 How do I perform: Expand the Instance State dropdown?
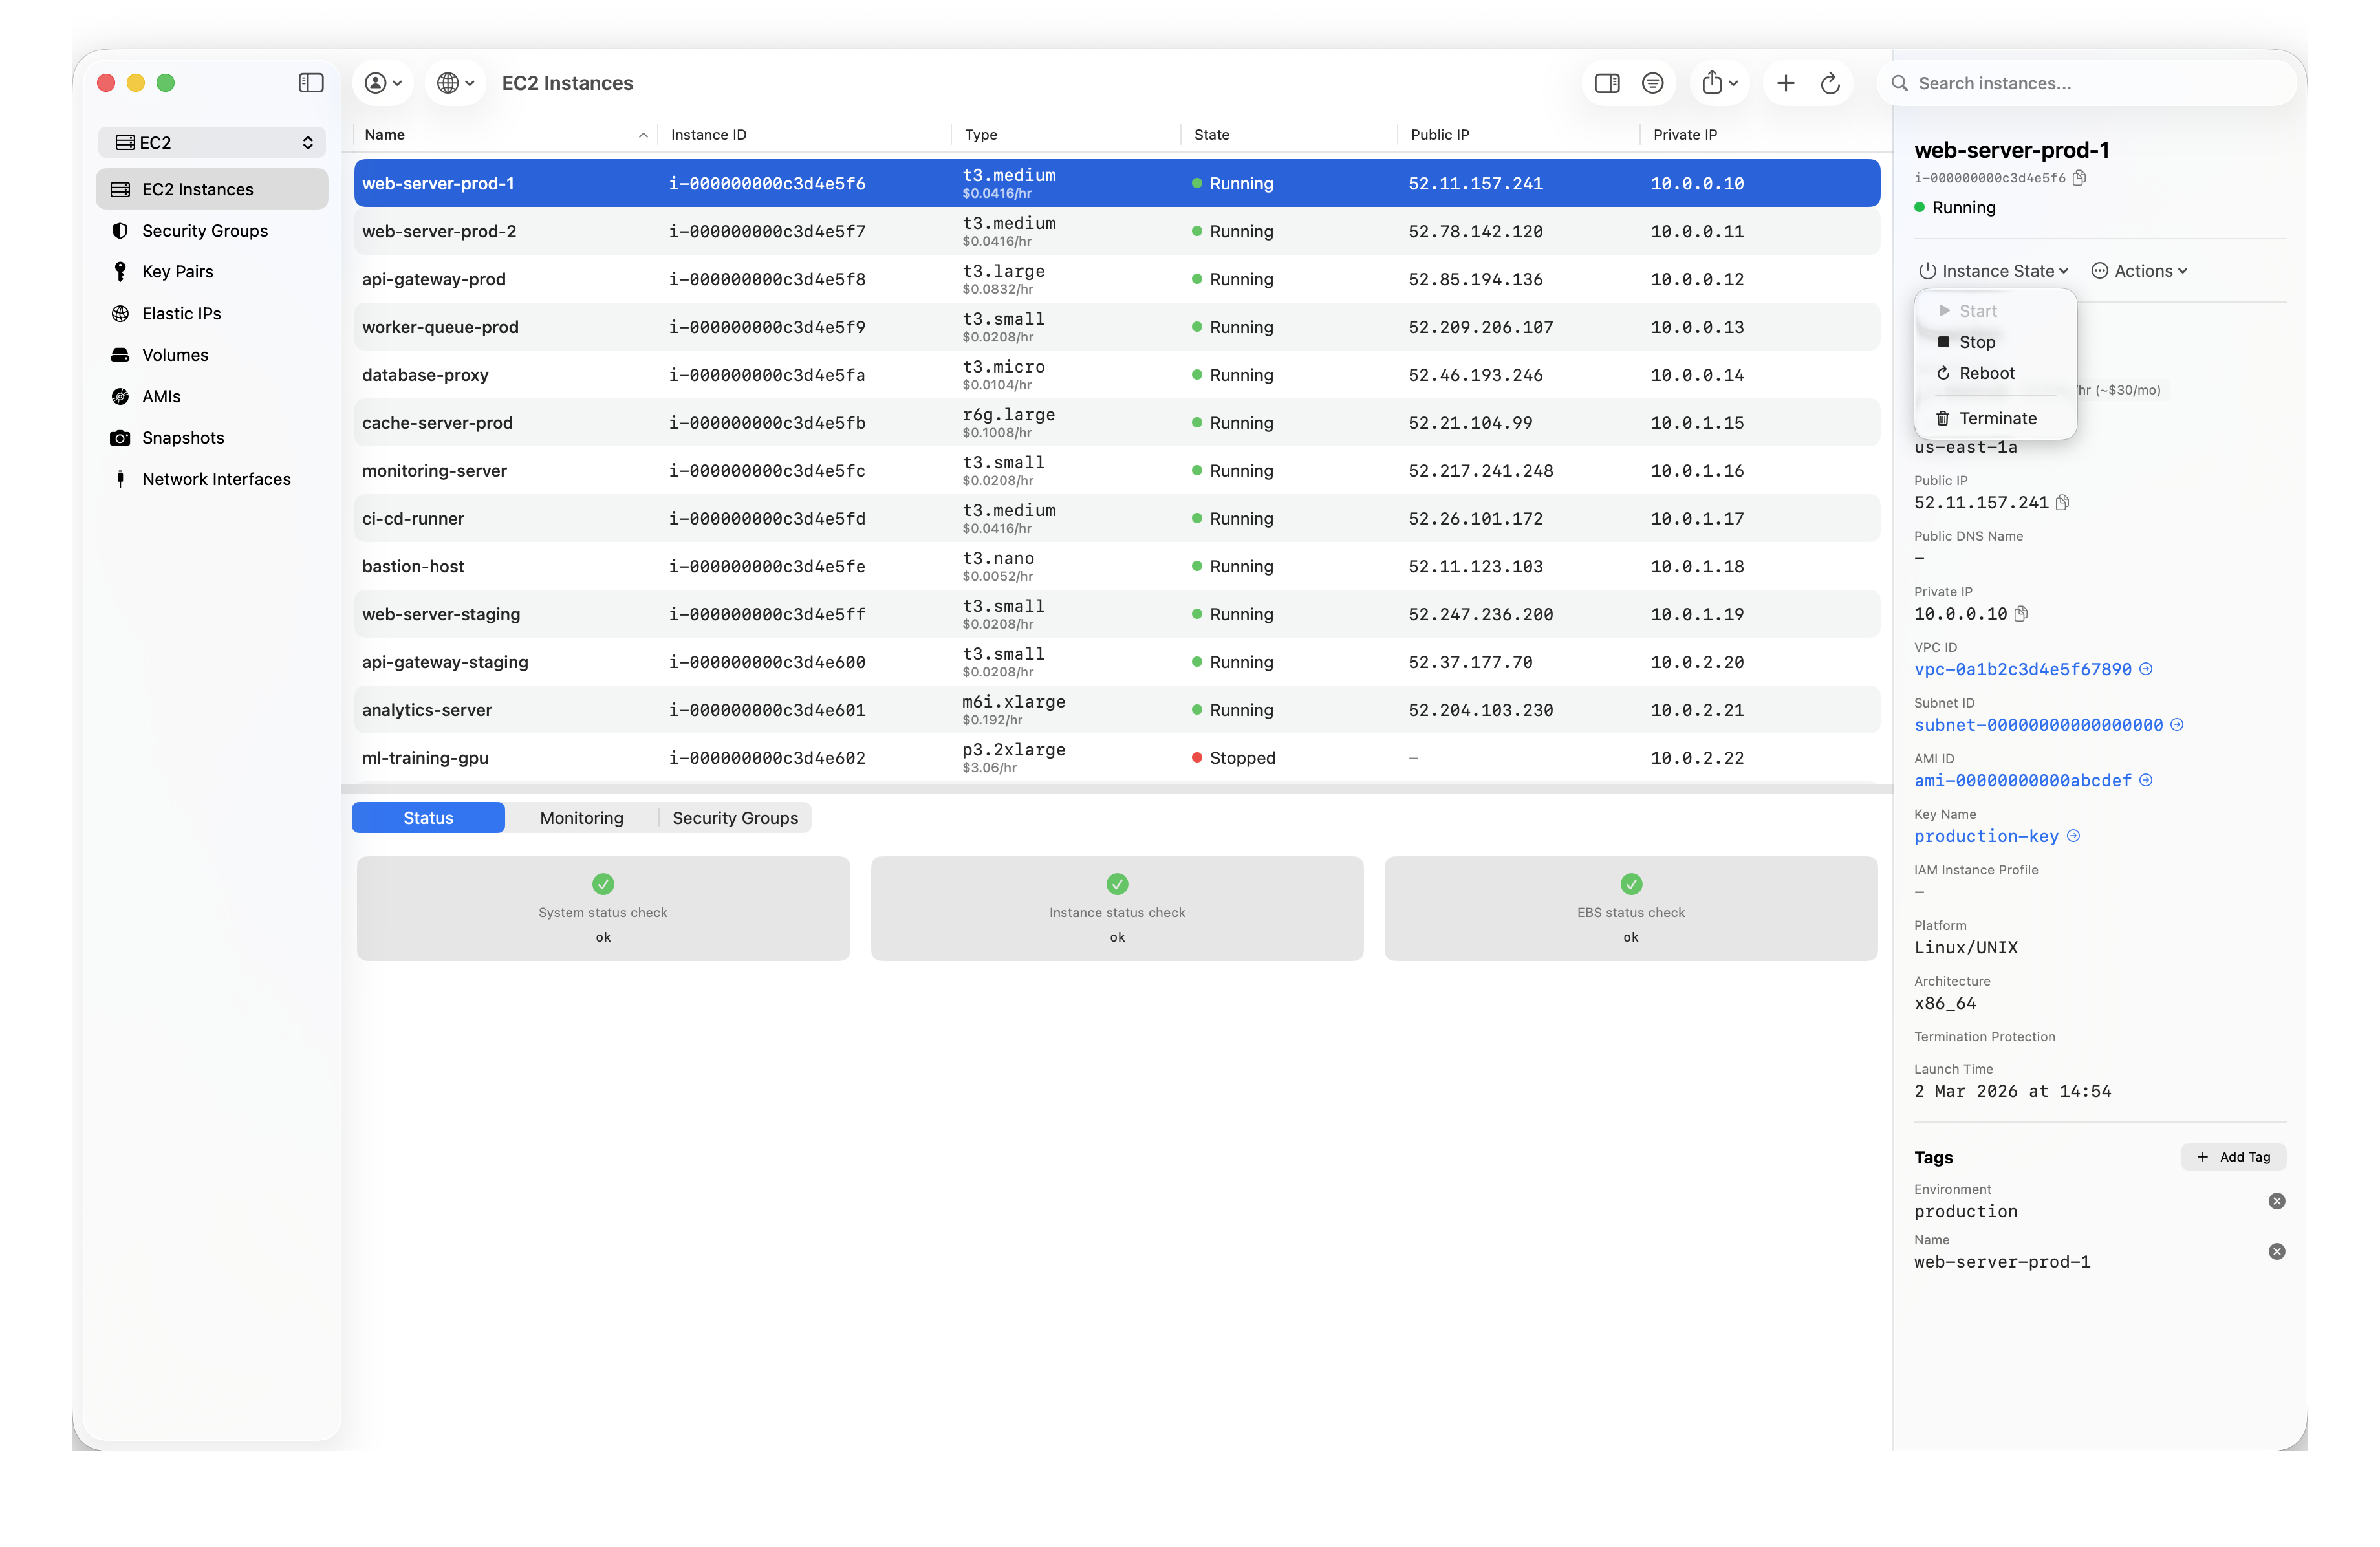pos(1993,271)
